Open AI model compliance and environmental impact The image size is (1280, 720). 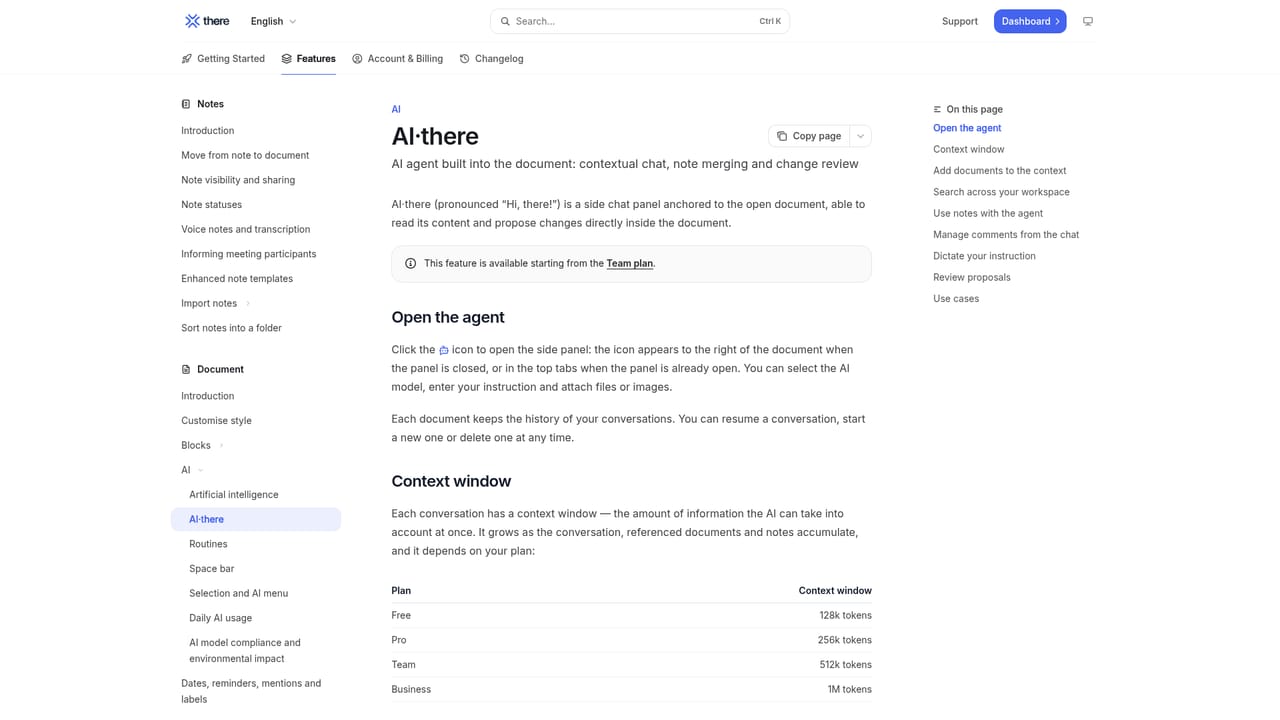[245, 651]
